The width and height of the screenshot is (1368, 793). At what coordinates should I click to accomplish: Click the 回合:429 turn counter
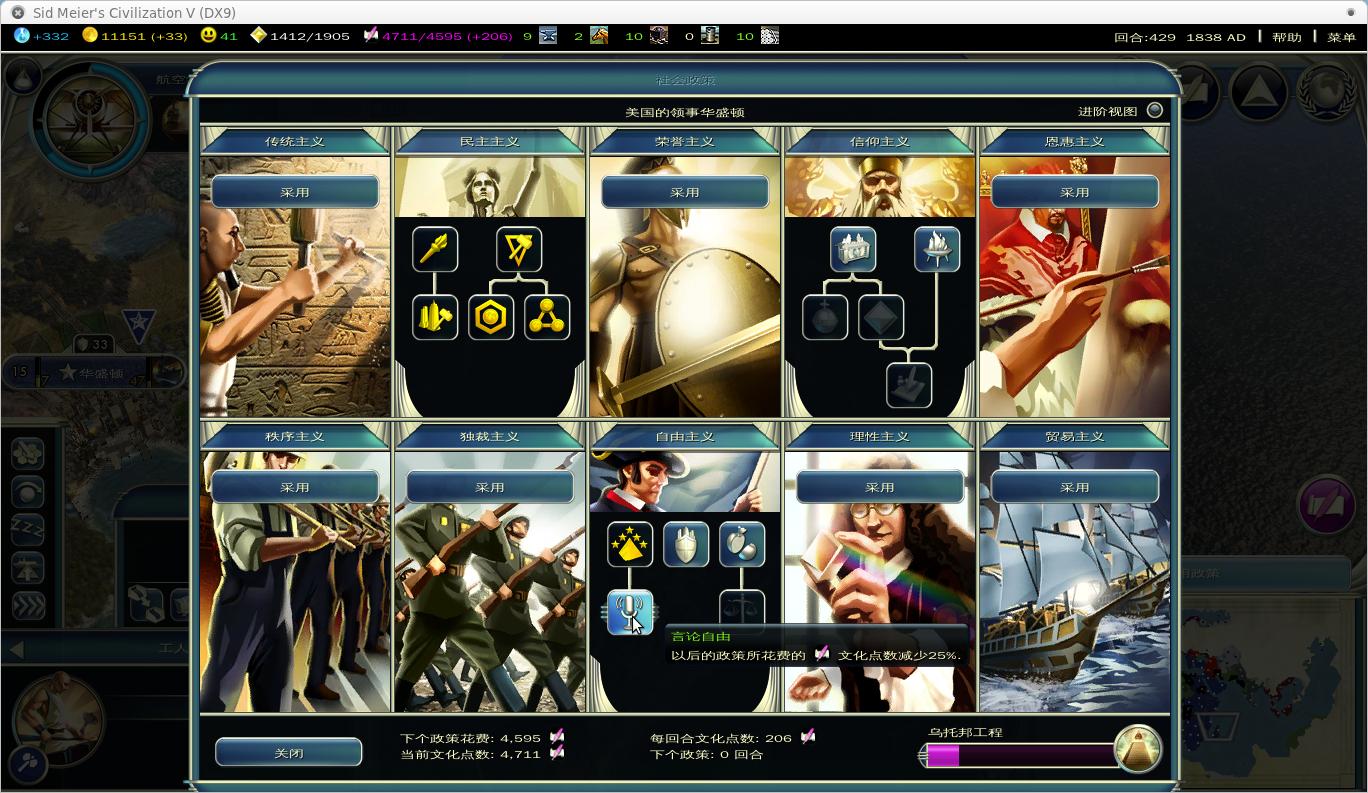point(1145,37)
